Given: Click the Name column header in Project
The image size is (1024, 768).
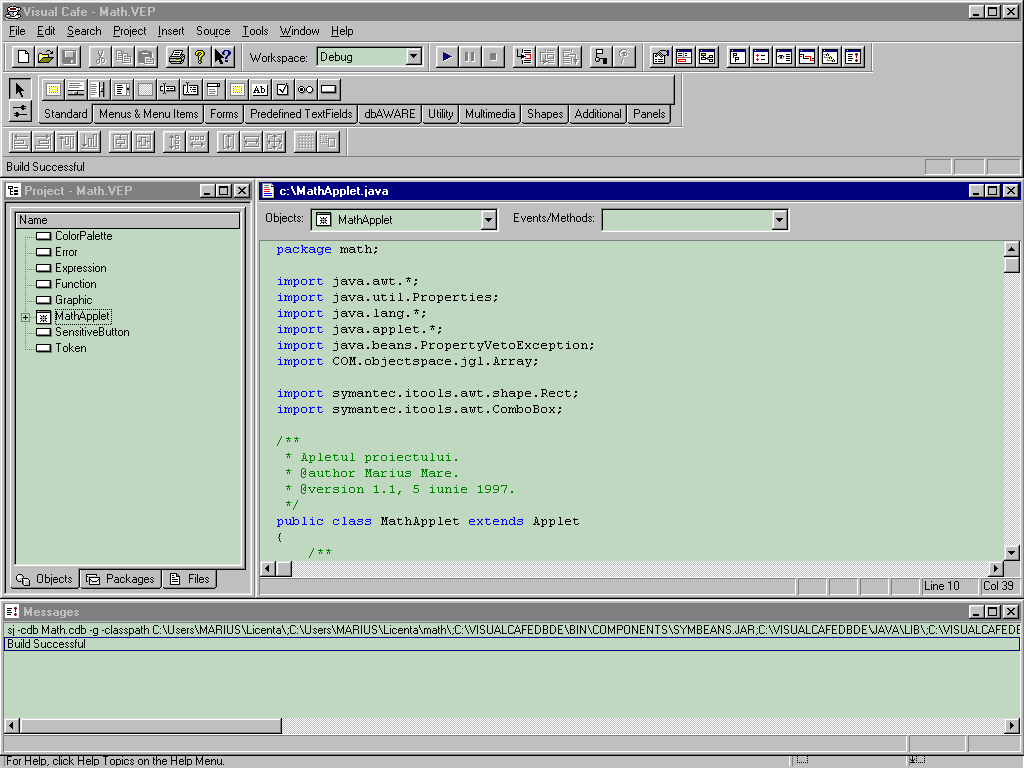Looking at the screenshot, I should point(127,220).
